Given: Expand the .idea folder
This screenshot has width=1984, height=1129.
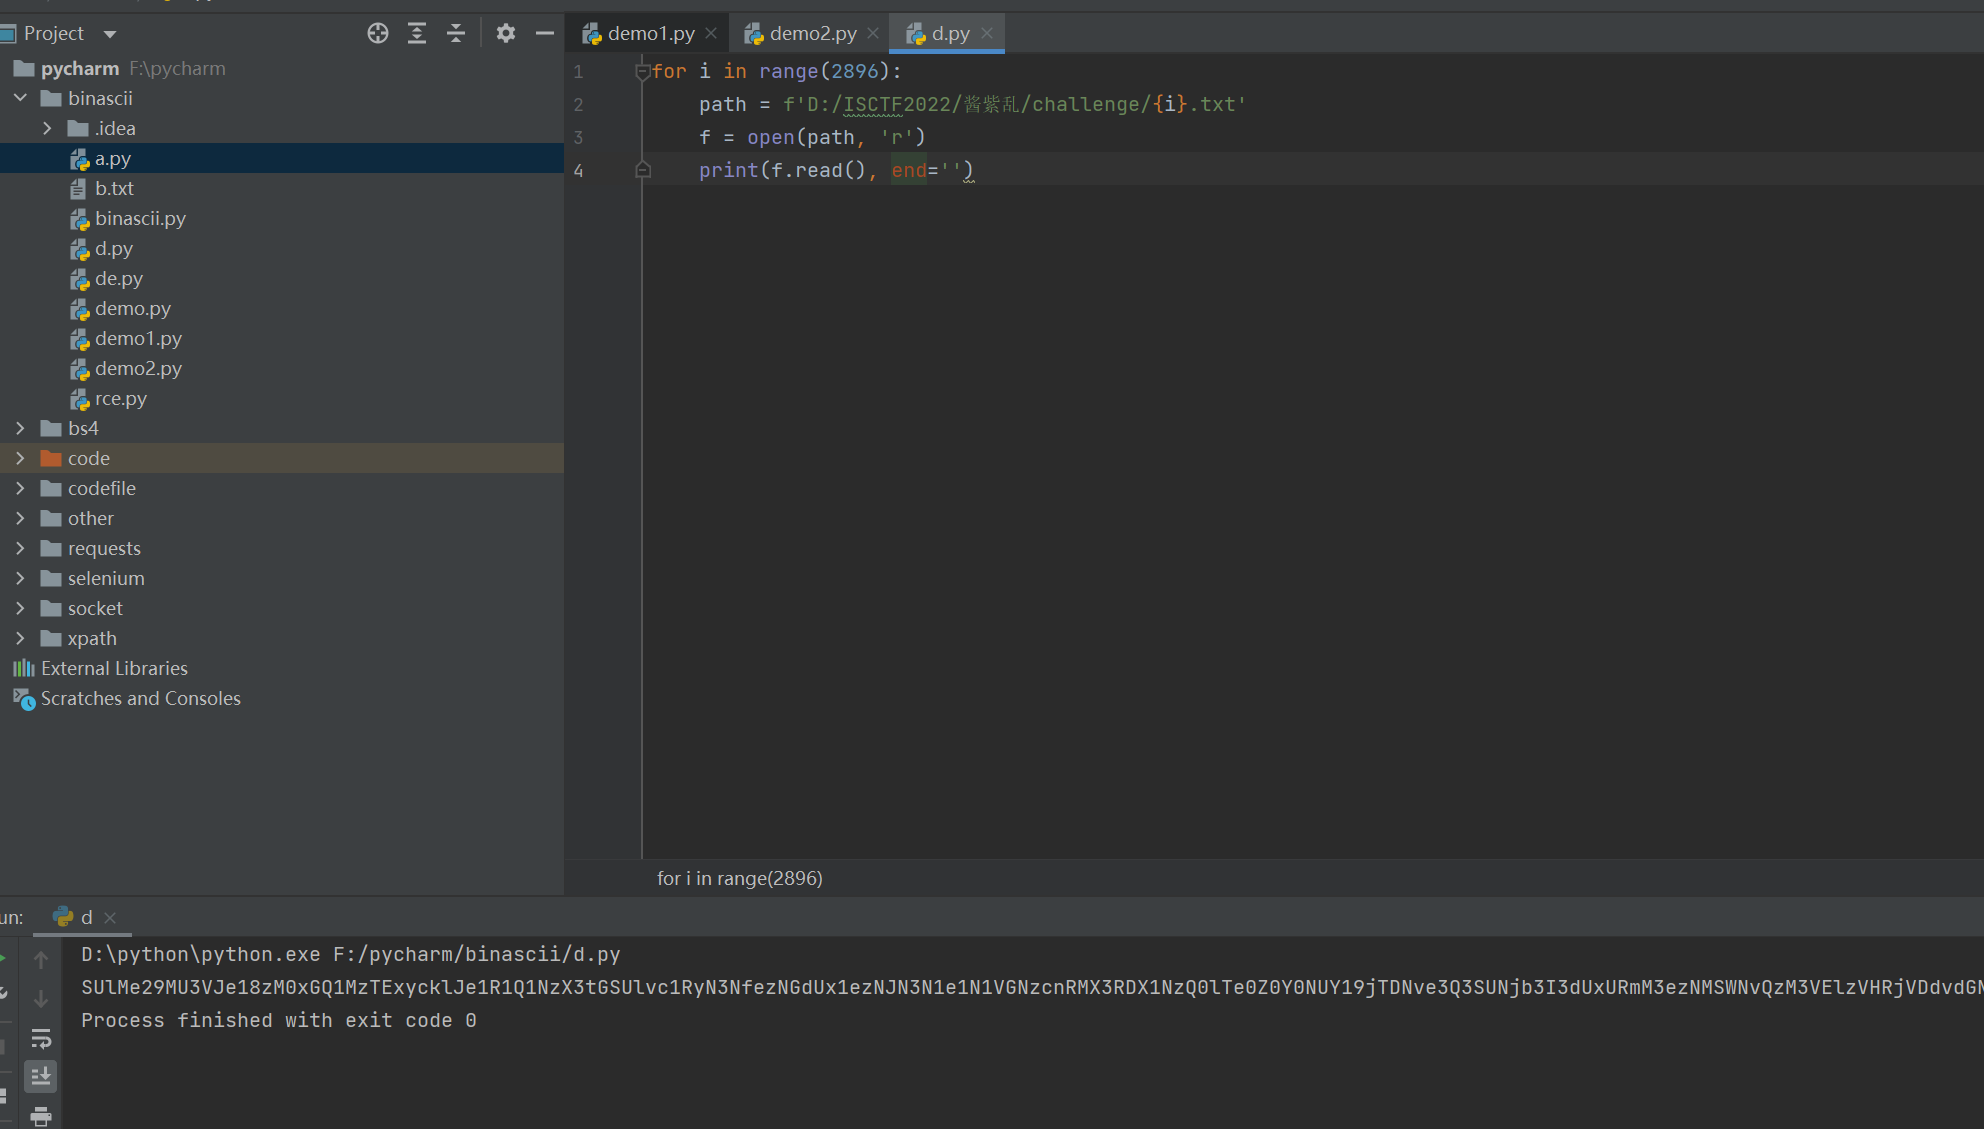Looking at the screenshot, I should point(47,128).
